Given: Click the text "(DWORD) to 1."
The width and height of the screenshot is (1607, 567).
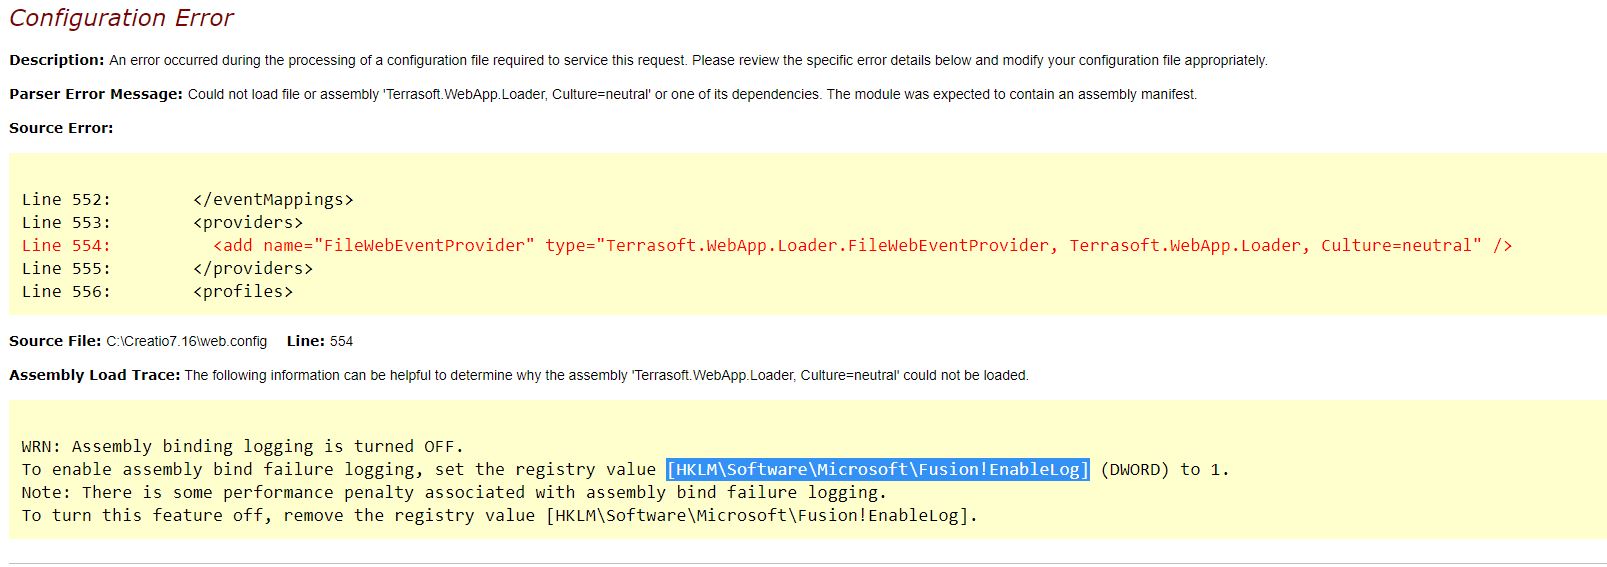Looking at the screenshot, I should pyautogui.click(x=1165, y=470).
